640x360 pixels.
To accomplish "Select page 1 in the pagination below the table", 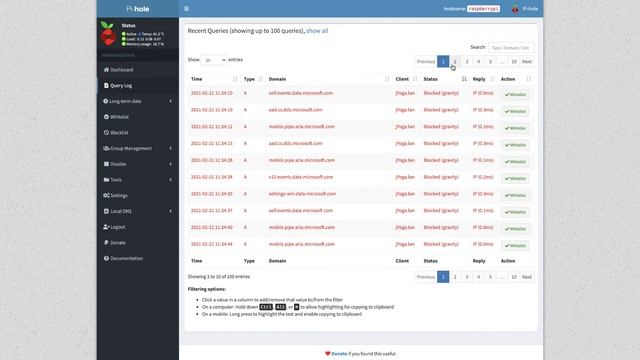I will point(443,277).
